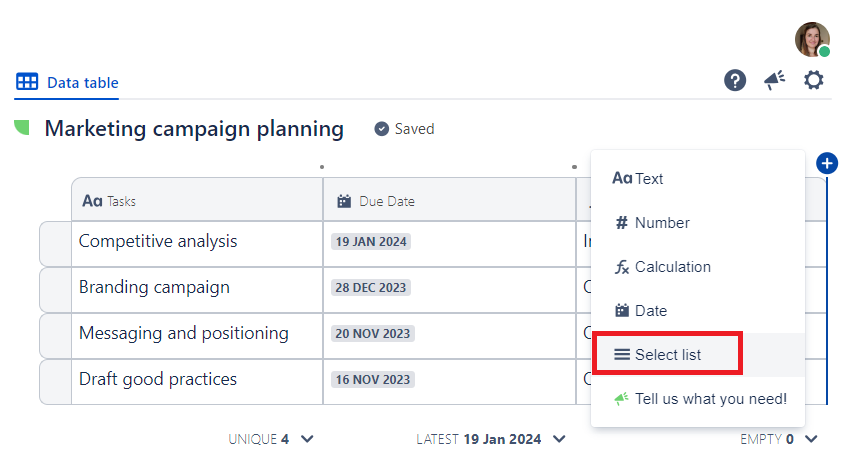The image size is (855, 474).
Task: Click the green page status marker
Action: tap(22, 128)
